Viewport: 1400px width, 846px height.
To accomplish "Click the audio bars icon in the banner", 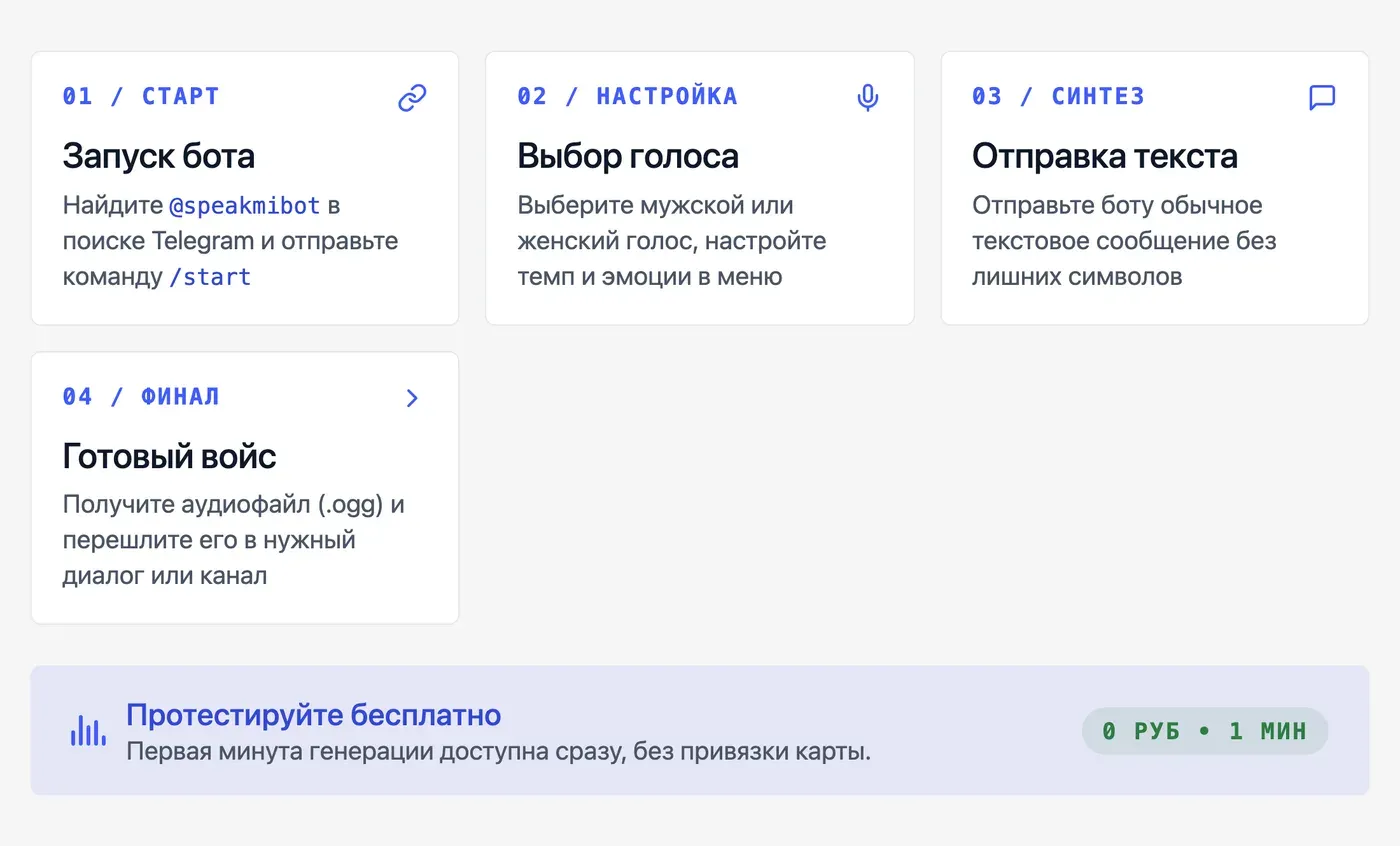I will 88,731.
